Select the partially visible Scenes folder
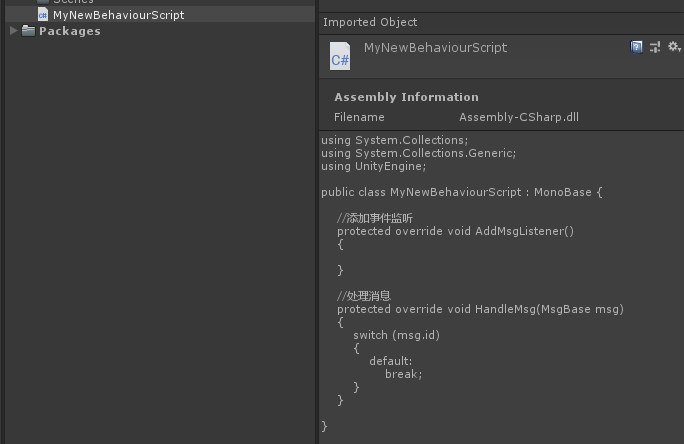684x444 pixels. coord(73,2)
